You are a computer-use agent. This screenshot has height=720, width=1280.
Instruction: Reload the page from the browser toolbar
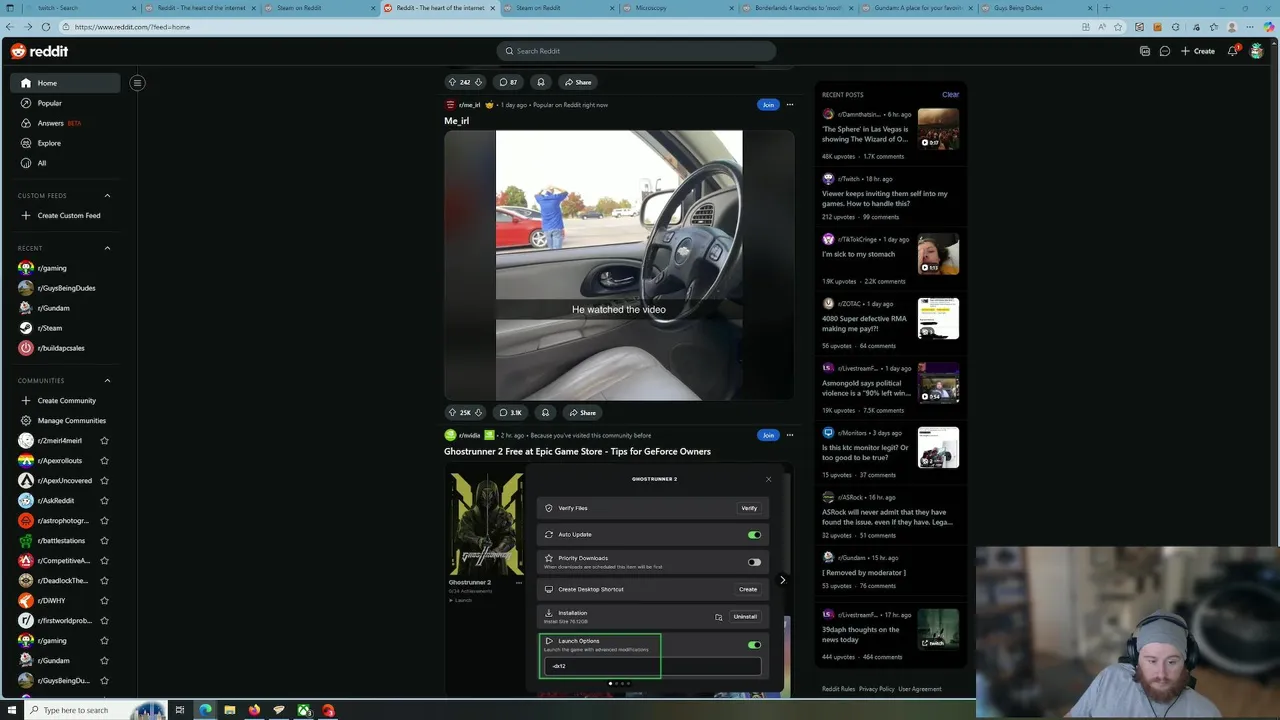pyautogui.click(x=46, y=27)
